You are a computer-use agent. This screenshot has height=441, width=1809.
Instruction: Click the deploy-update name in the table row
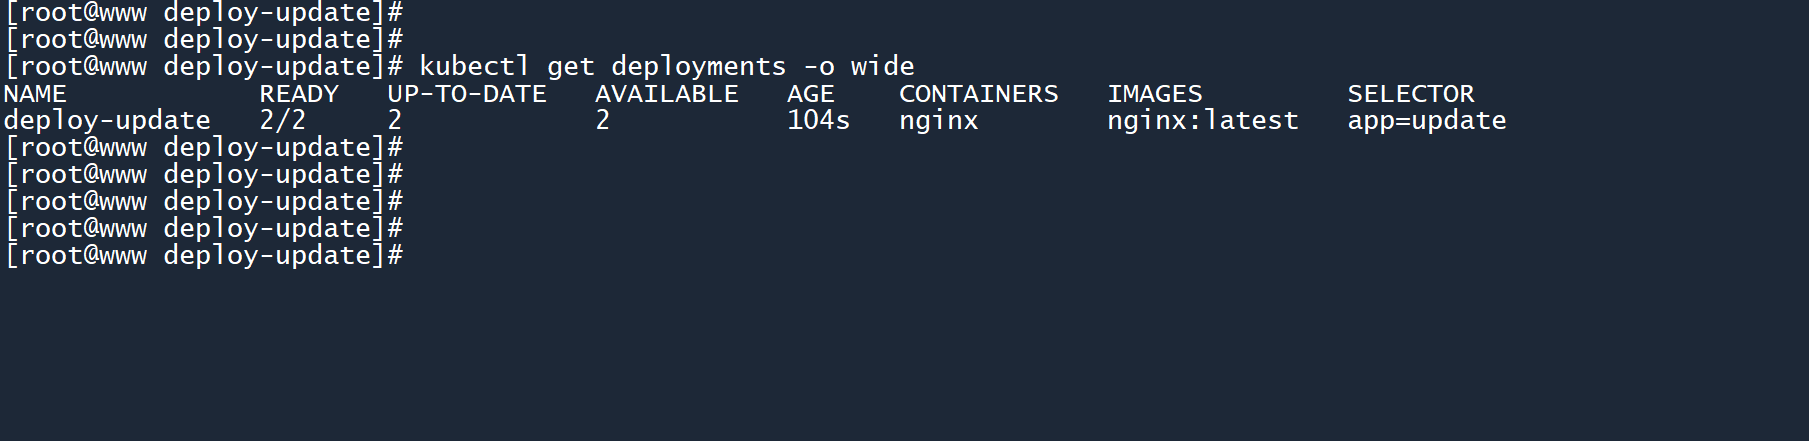[x=107, y=121]
